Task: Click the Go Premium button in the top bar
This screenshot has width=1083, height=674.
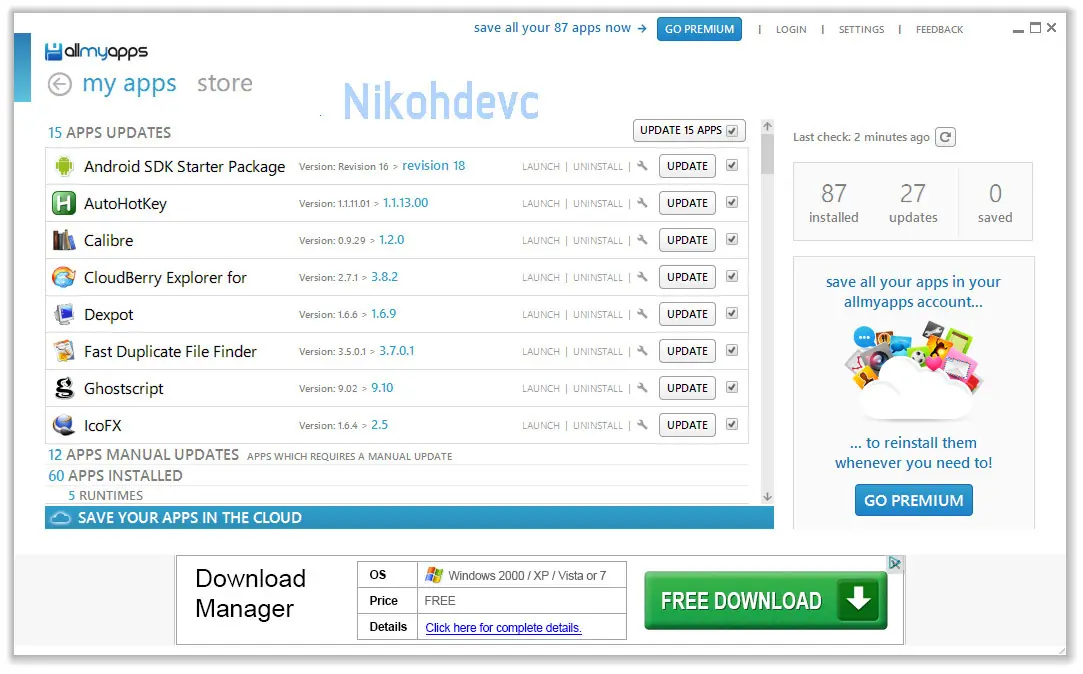Action: pyautogui.click(x=699, y=29)
